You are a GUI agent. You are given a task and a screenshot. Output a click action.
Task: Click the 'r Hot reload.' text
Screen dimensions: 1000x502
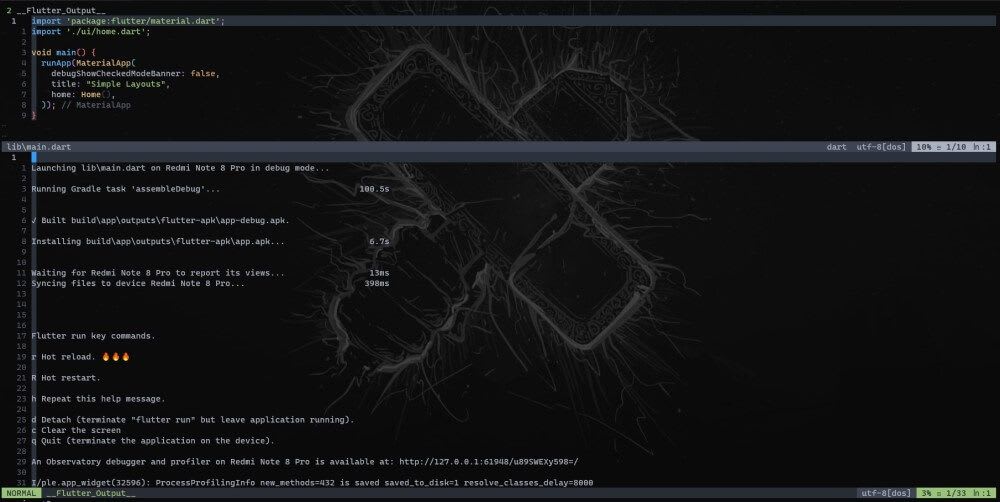point(63,357)
